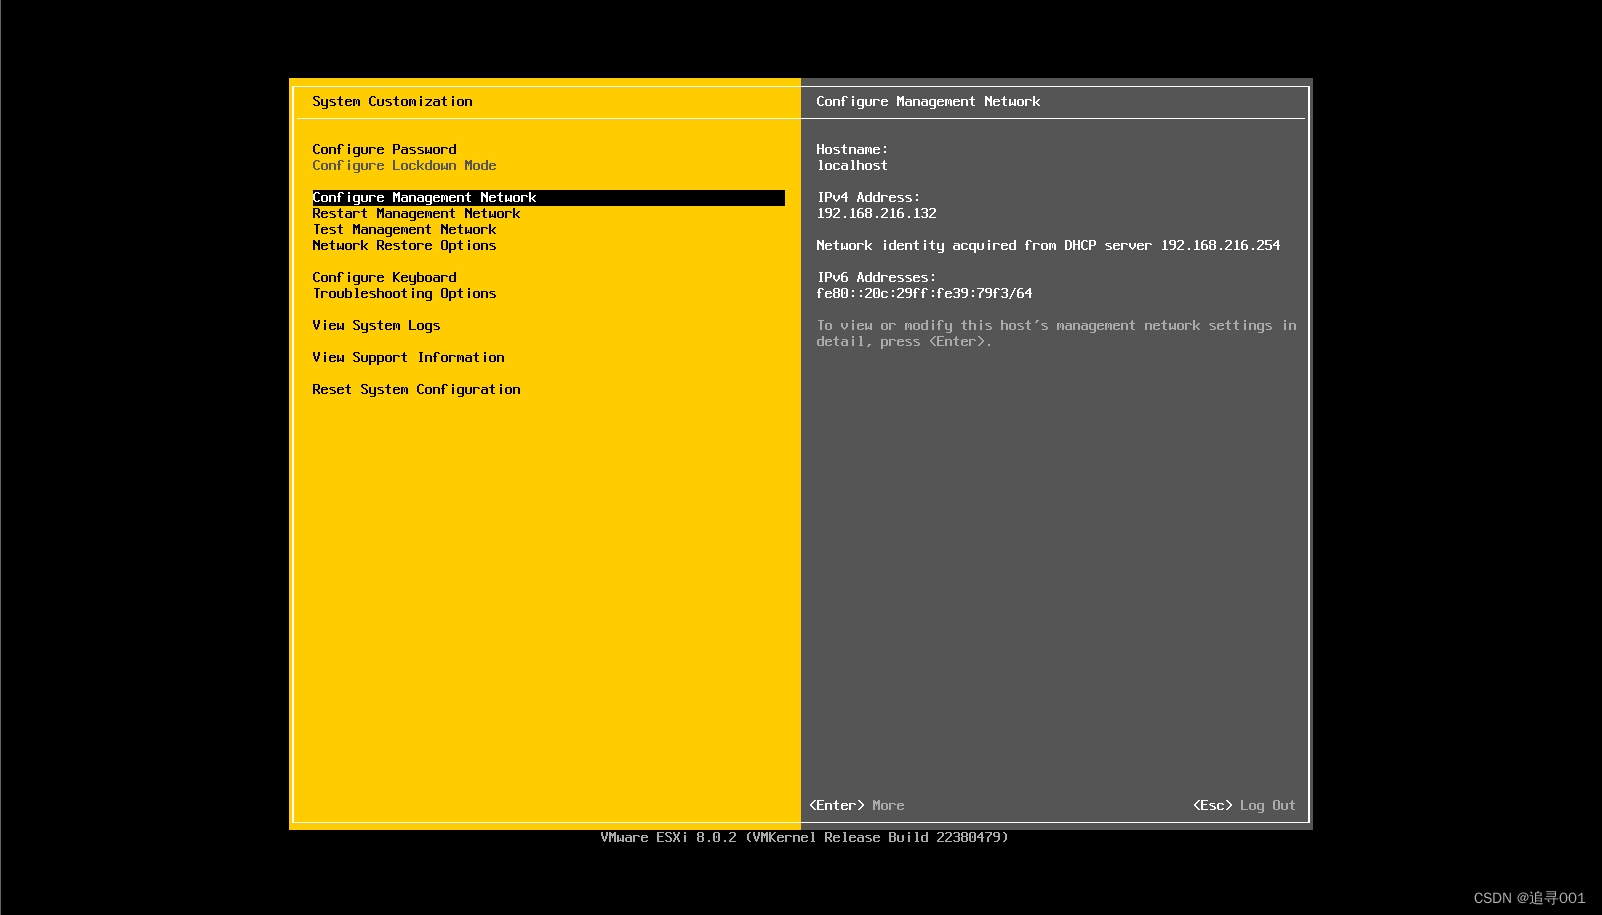Click IPv6 address fe80::20c:29ff:fe39:79f3/64
This screenshot has height=915, width=1602.
[x=924, y=294]
